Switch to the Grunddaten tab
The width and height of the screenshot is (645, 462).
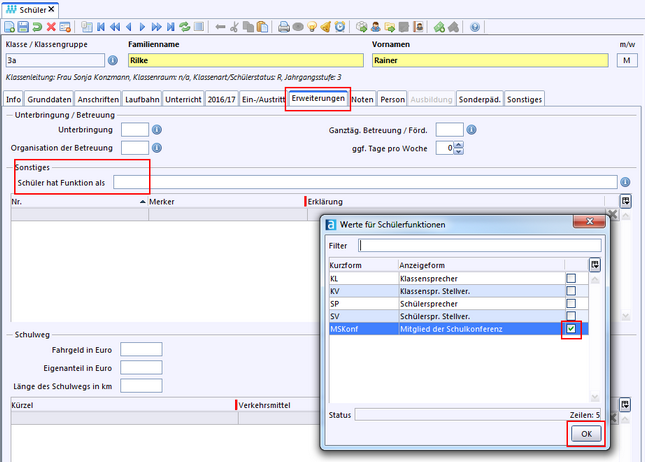pyautogui.click(x=49, y=100)
